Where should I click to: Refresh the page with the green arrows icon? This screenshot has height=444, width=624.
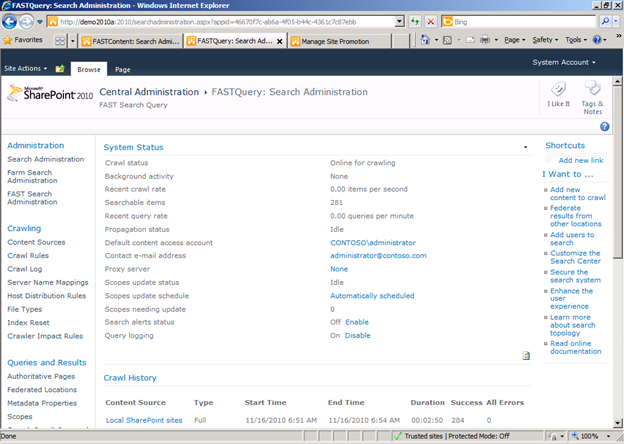(415, 21)
